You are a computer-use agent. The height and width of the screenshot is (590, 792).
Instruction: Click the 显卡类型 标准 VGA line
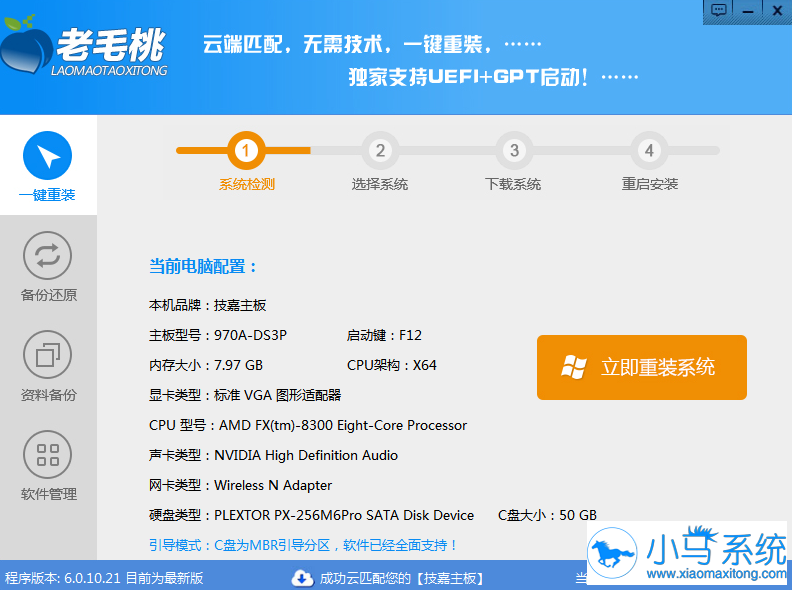(x=245, y=395)
